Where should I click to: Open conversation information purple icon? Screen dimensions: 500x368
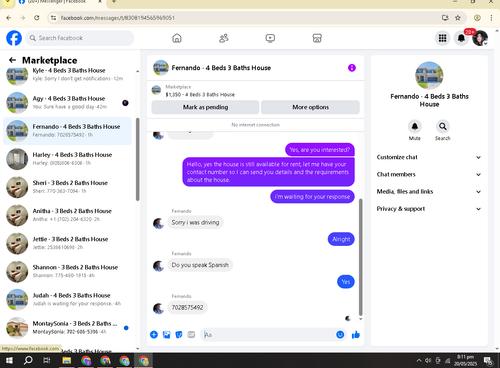[352, 68]
